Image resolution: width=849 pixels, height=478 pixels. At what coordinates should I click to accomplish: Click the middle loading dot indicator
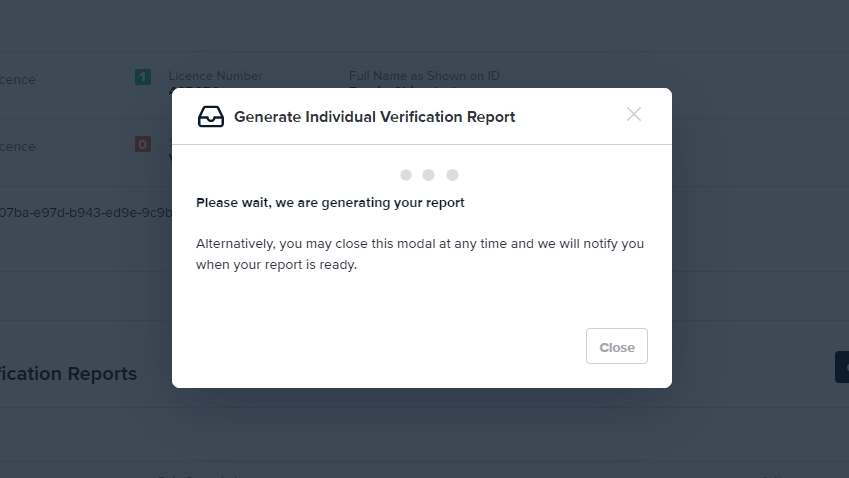click(x=428, y=175)
